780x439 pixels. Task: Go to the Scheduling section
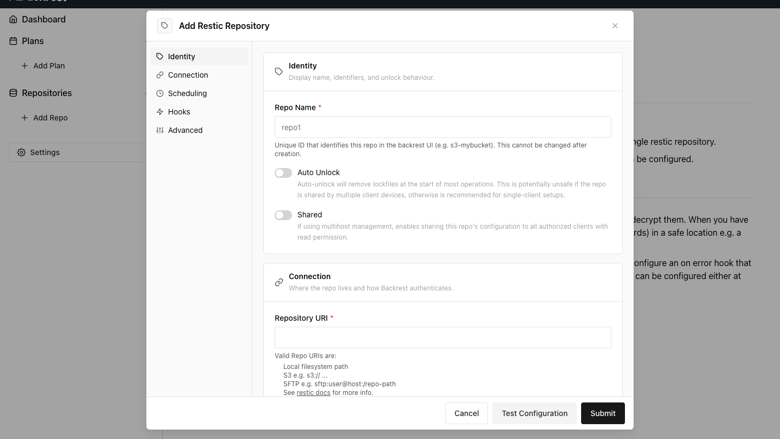click(x=199, y=93)
